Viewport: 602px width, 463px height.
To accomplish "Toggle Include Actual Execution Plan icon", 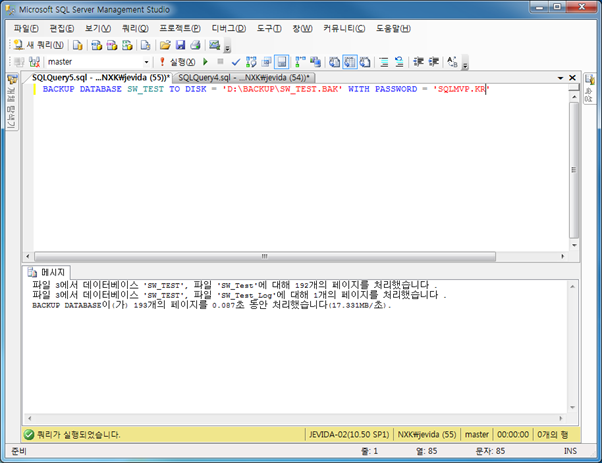I will (300, 62).
